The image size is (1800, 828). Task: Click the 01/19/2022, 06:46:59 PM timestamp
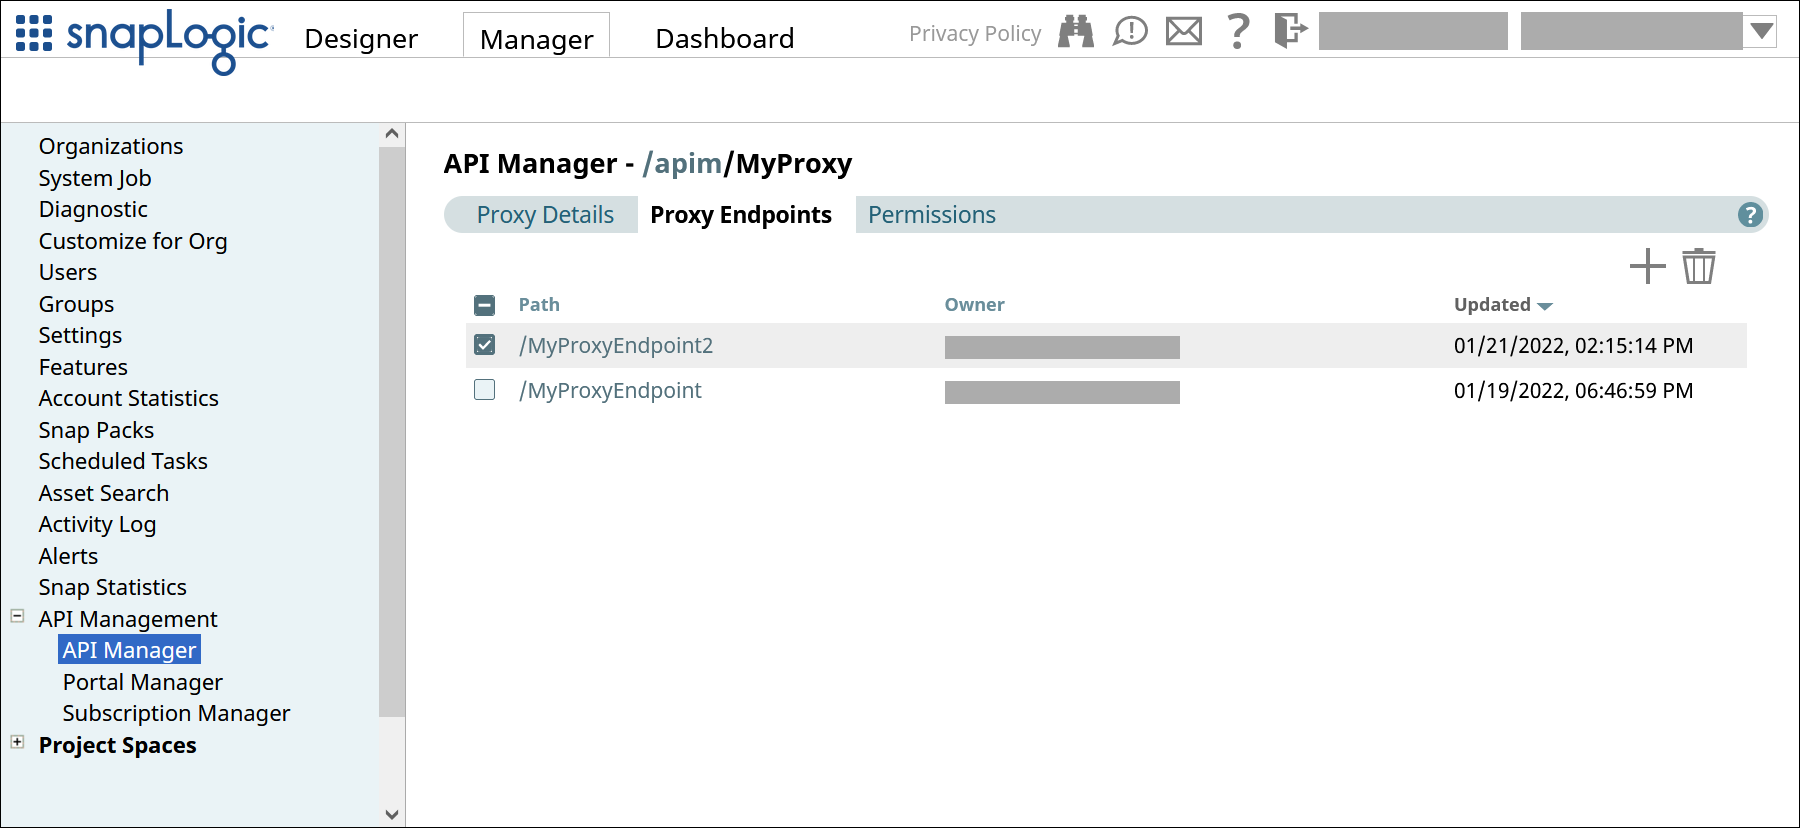click(1573, 391)
